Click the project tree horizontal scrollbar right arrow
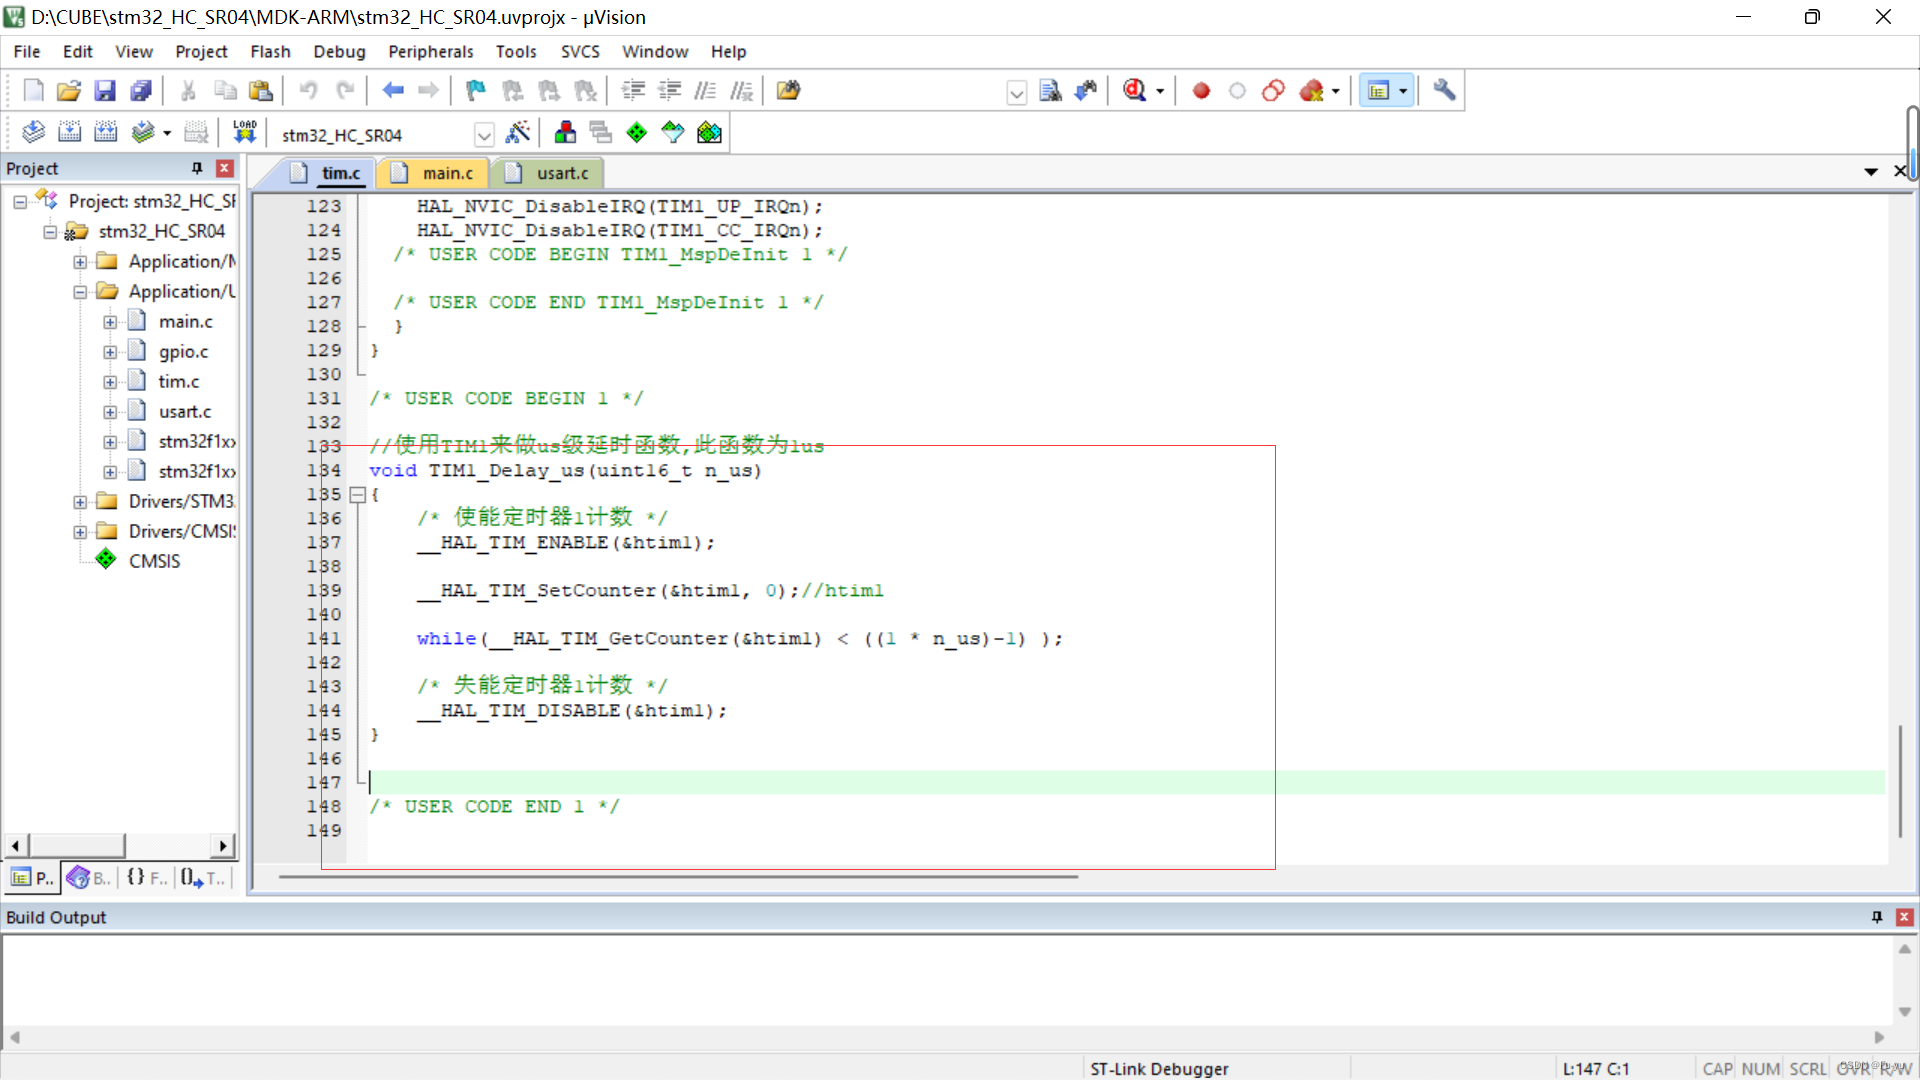Screen dimensions: 1920x1080 pos(223,846)
